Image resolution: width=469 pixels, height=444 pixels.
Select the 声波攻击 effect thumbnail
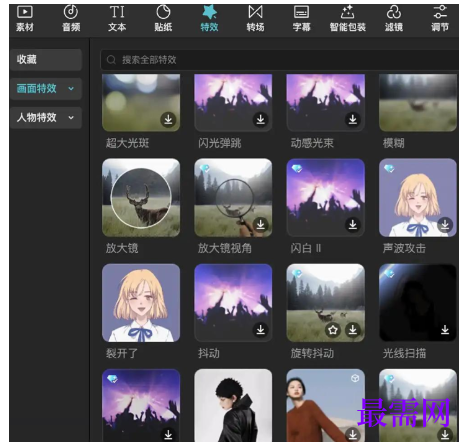pyautogui.click(x=418, y=198)
